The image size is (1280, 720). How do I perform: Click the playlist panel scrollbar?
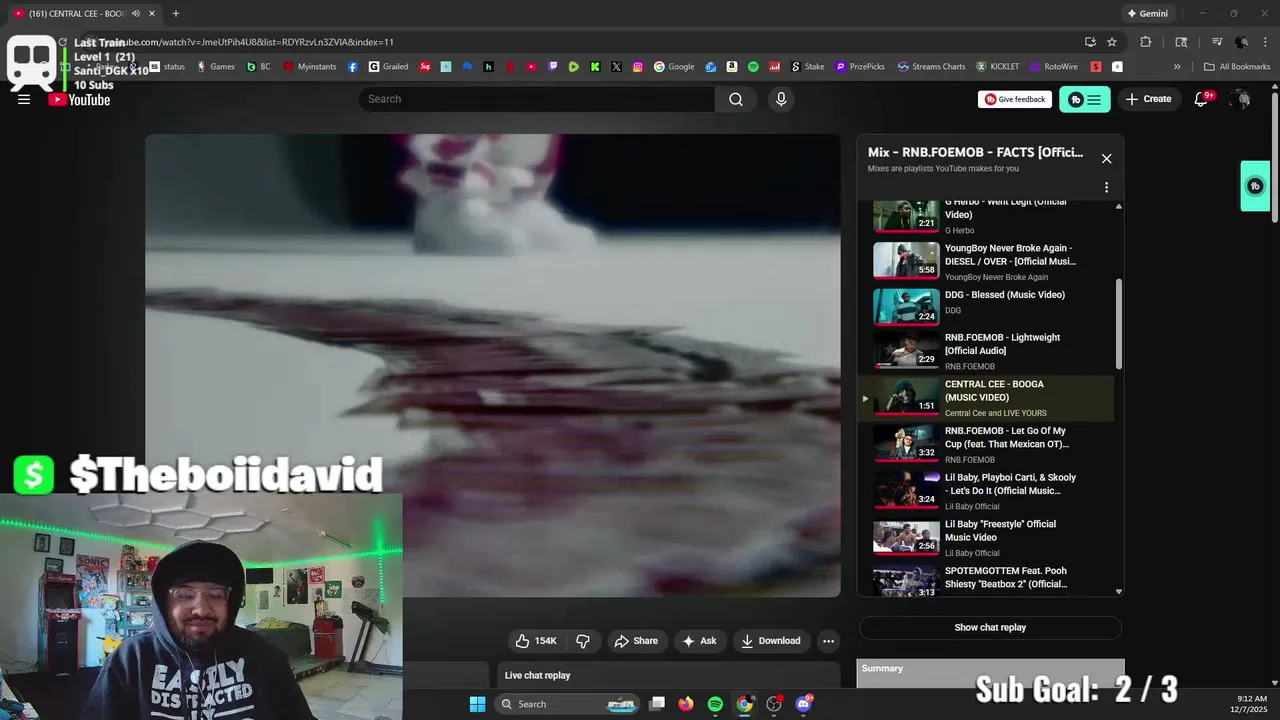[1118, 324]
